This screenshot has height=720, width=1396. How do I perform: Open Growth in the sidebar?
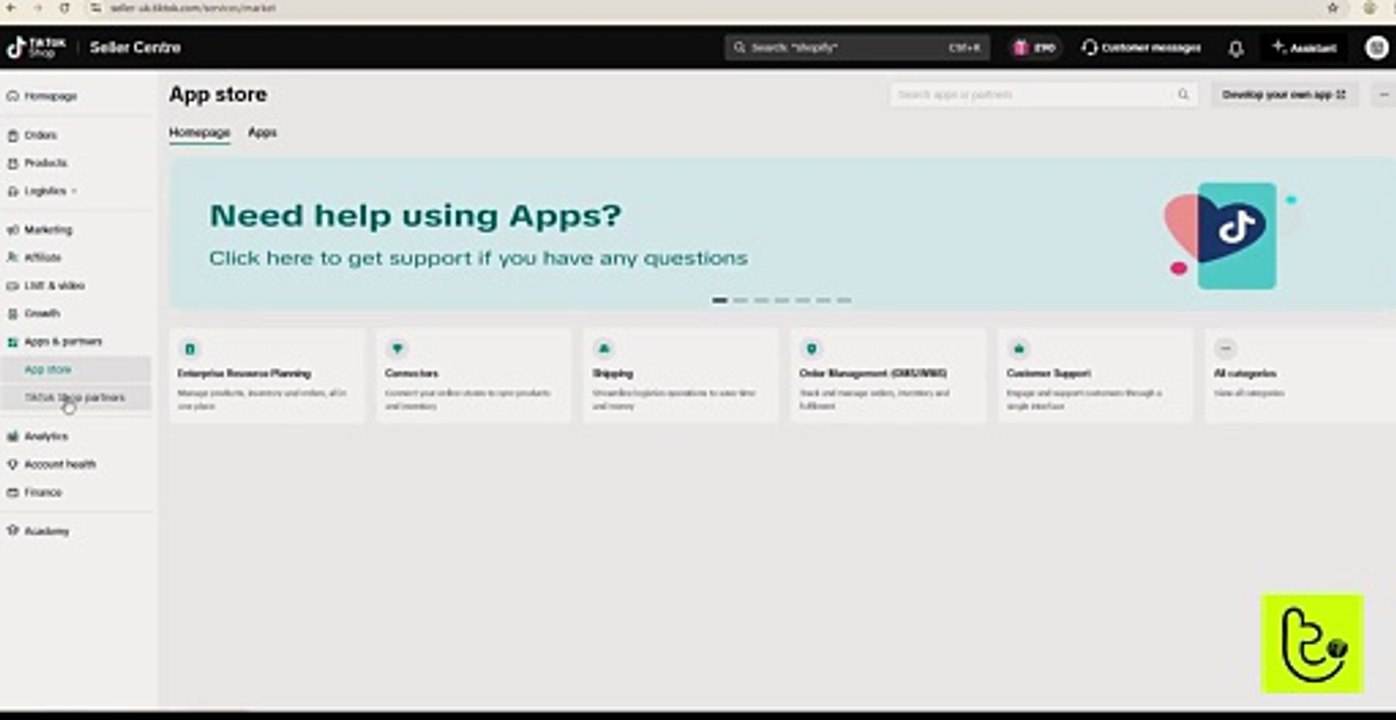(x=42, y=314)
